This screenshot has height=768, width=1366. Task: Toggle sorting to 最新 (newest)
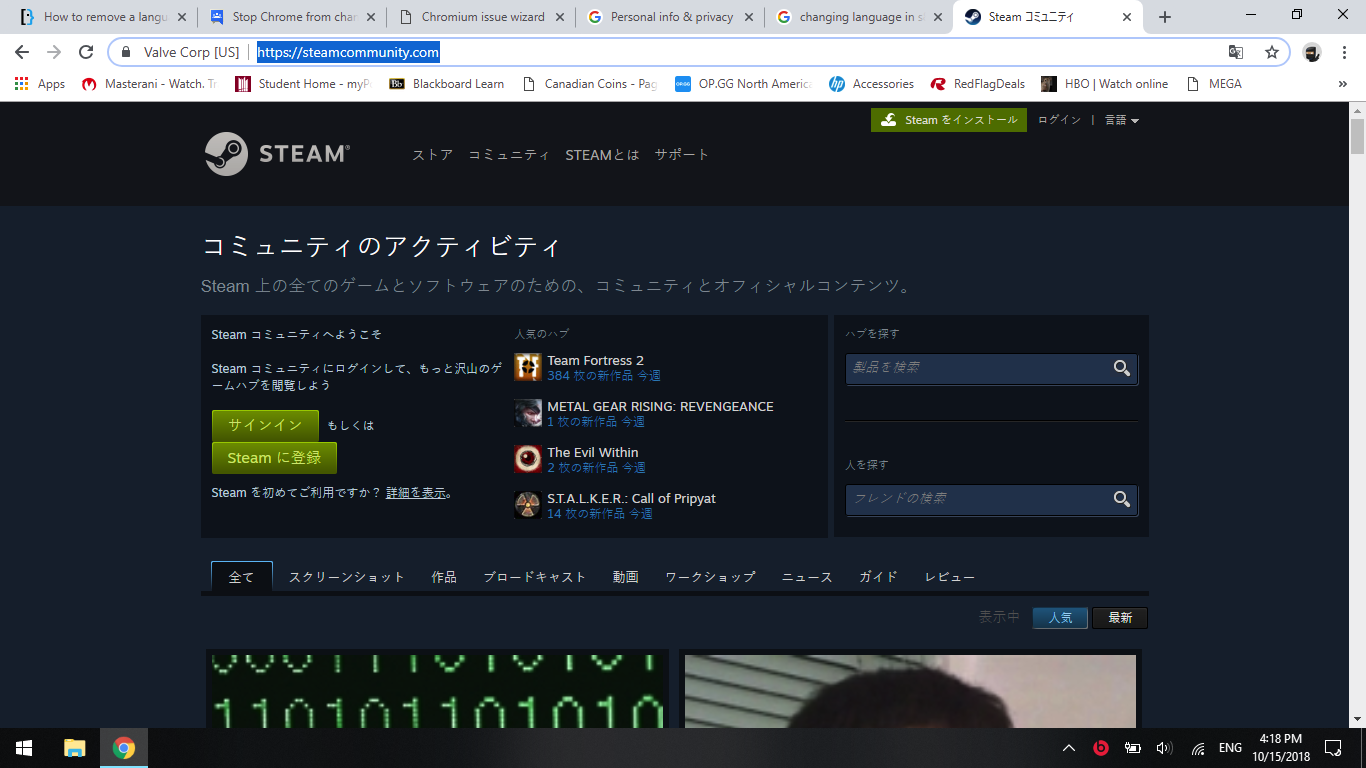click(x=1119, y=618)
